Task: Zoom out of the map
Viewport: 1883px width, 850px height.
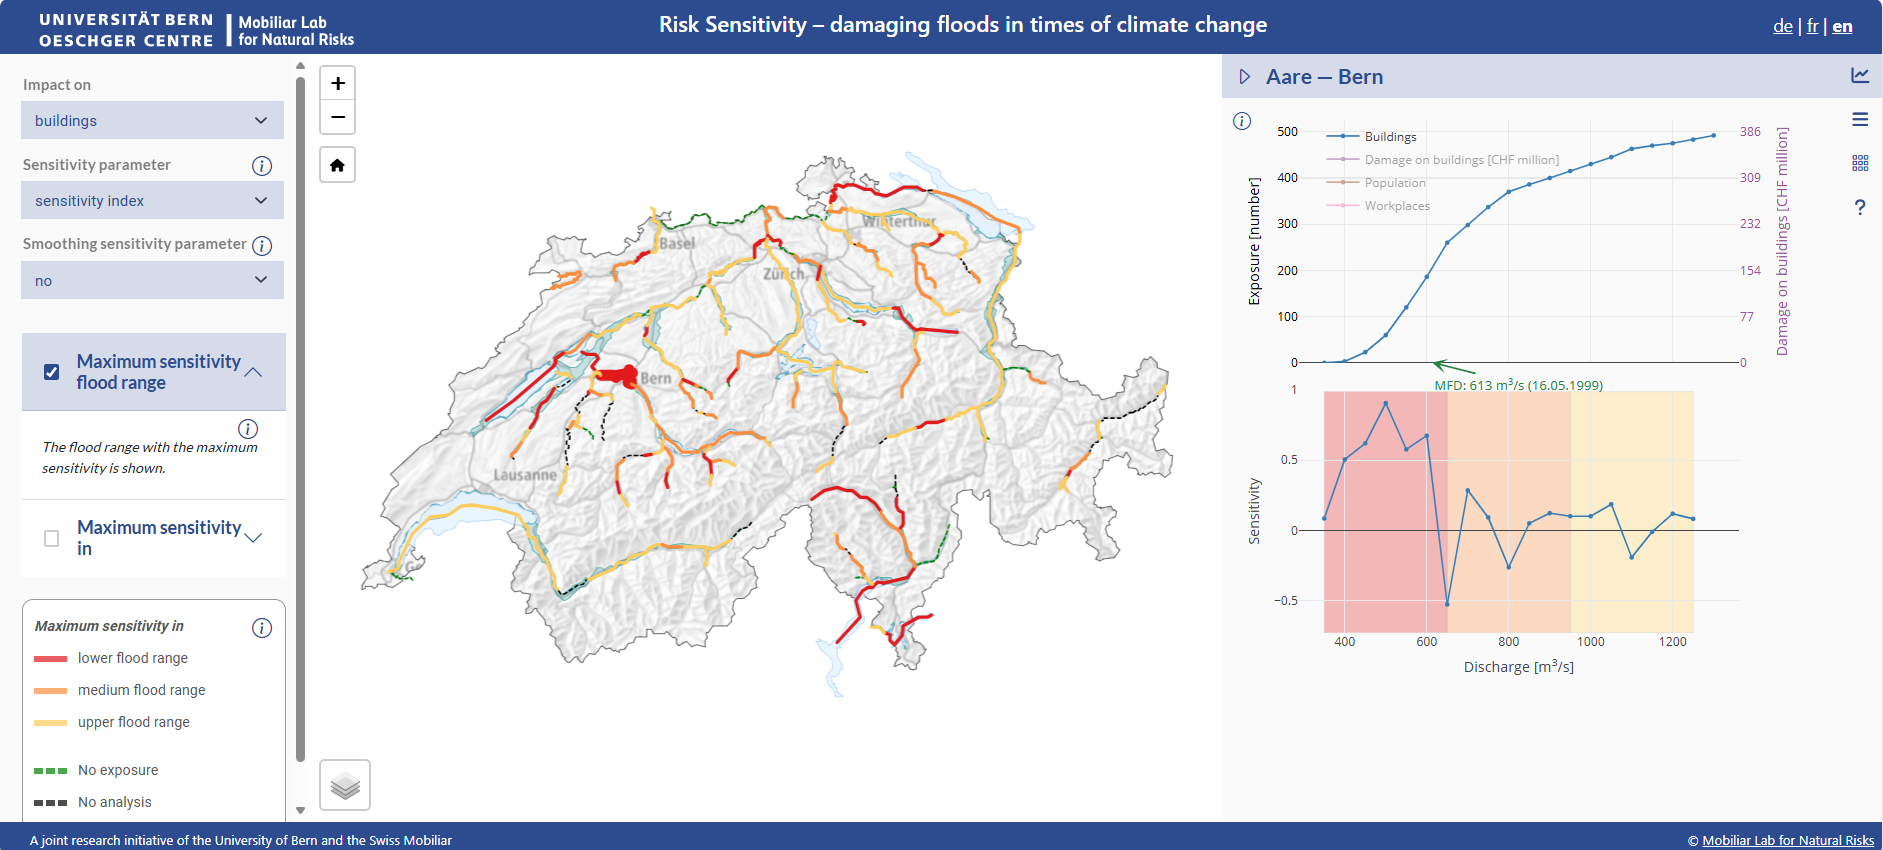Action: tap(338, 117)
